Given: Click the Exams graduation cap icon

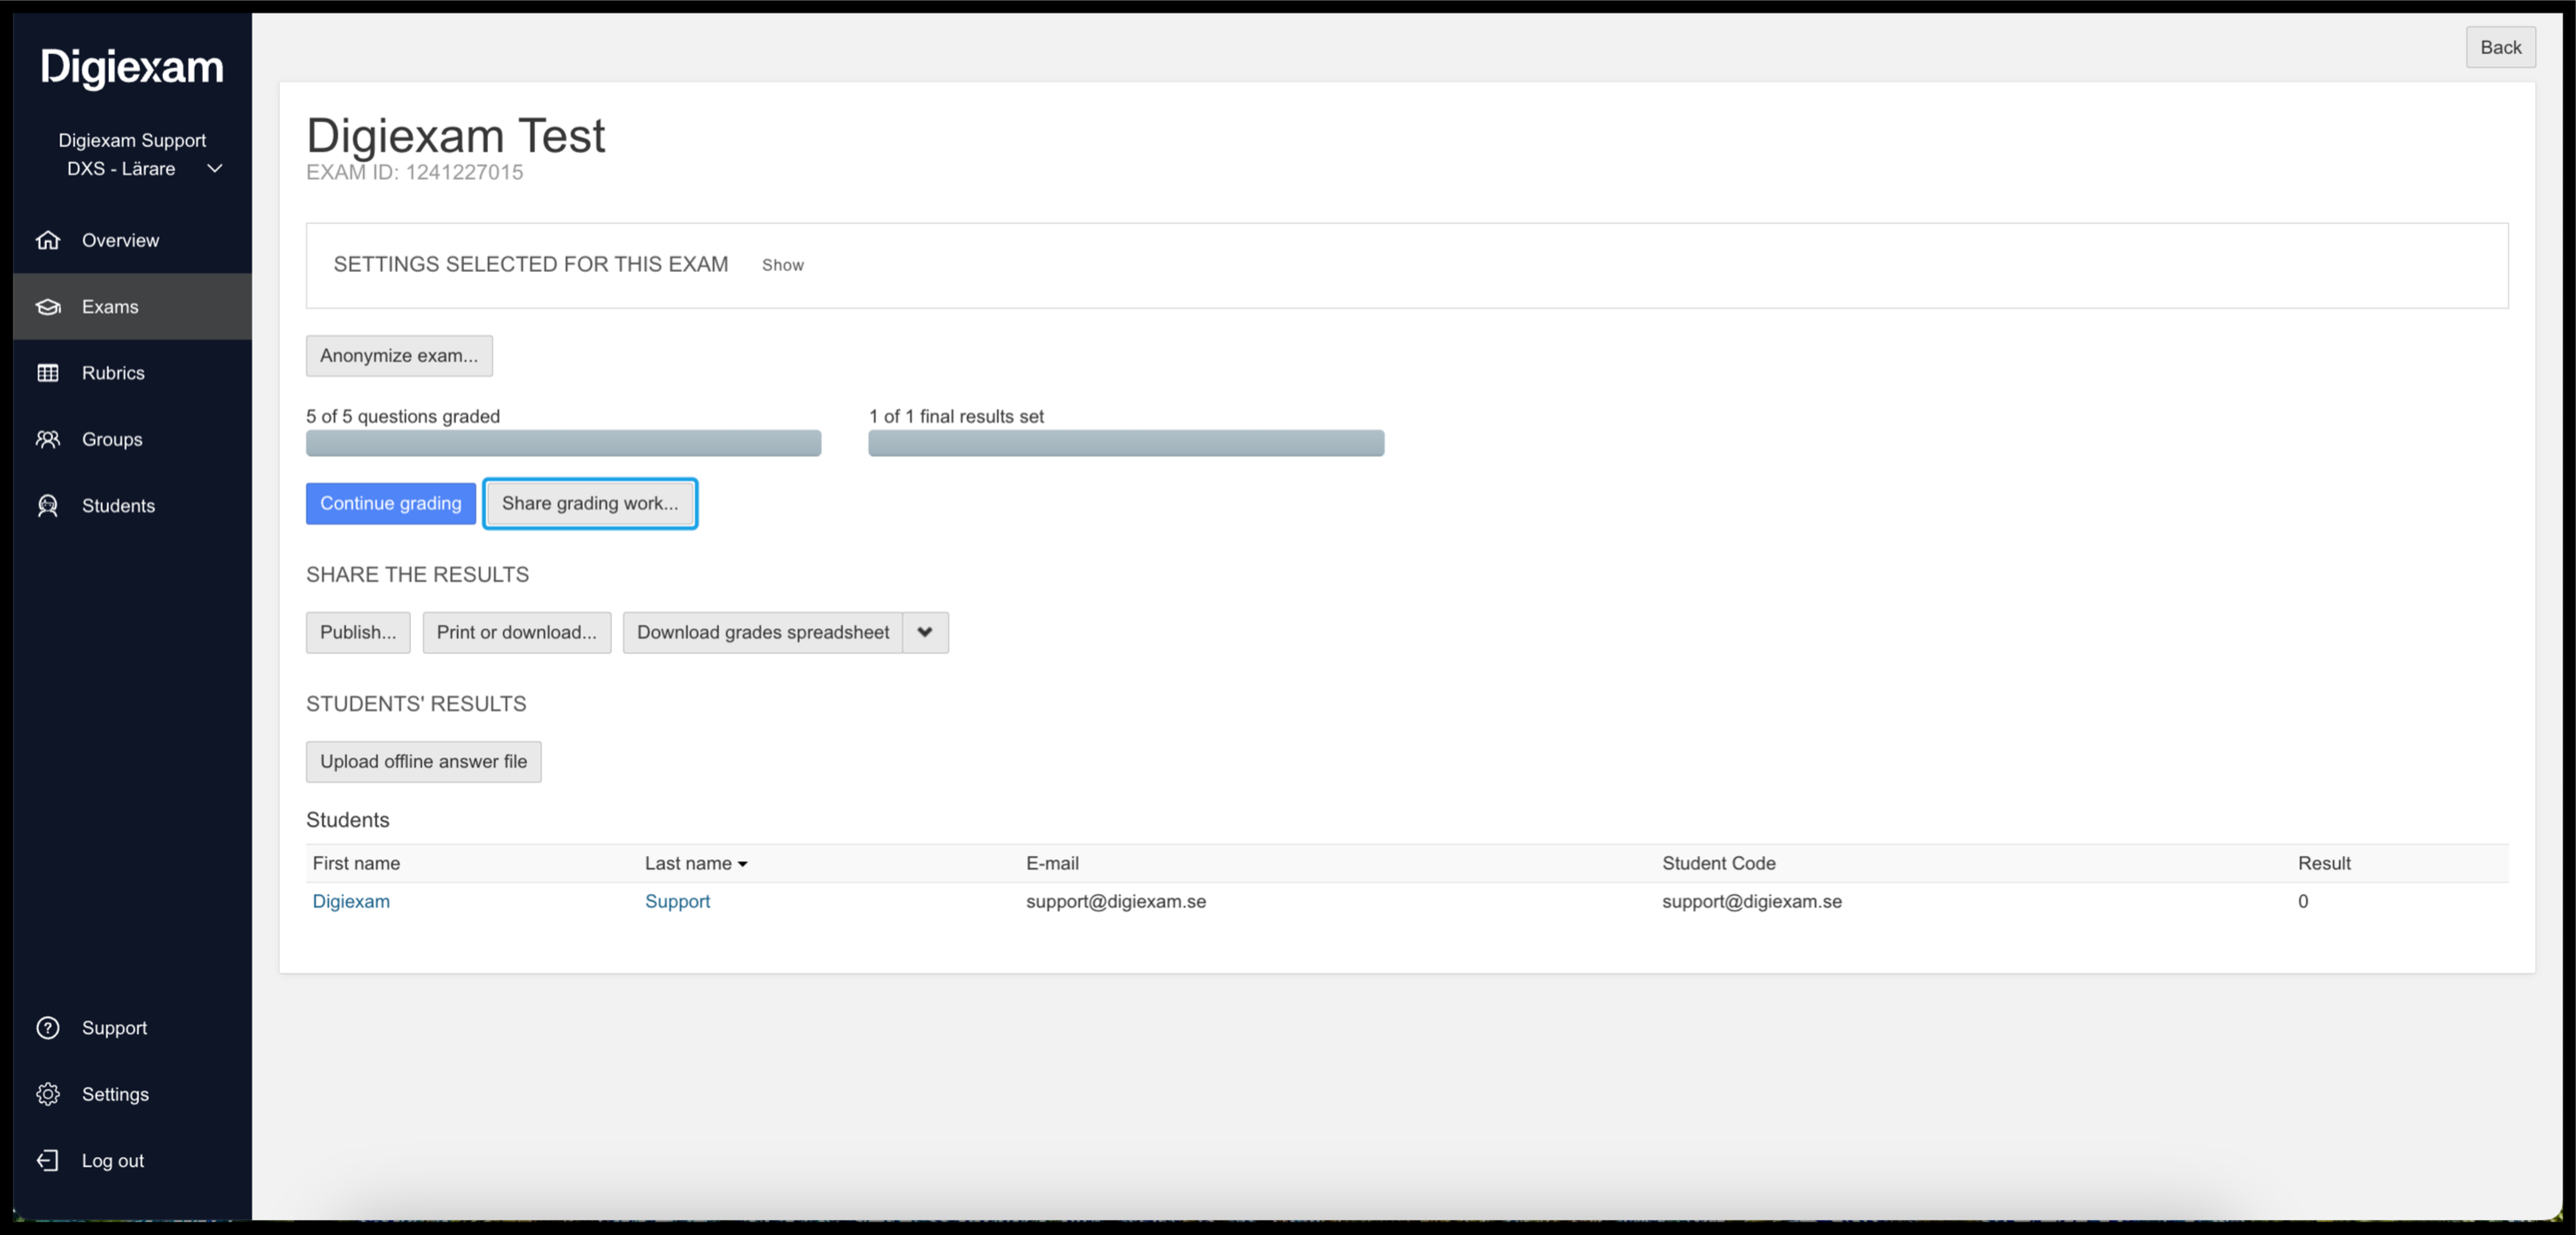Looking at the screenshot, I should click(48, 307).
